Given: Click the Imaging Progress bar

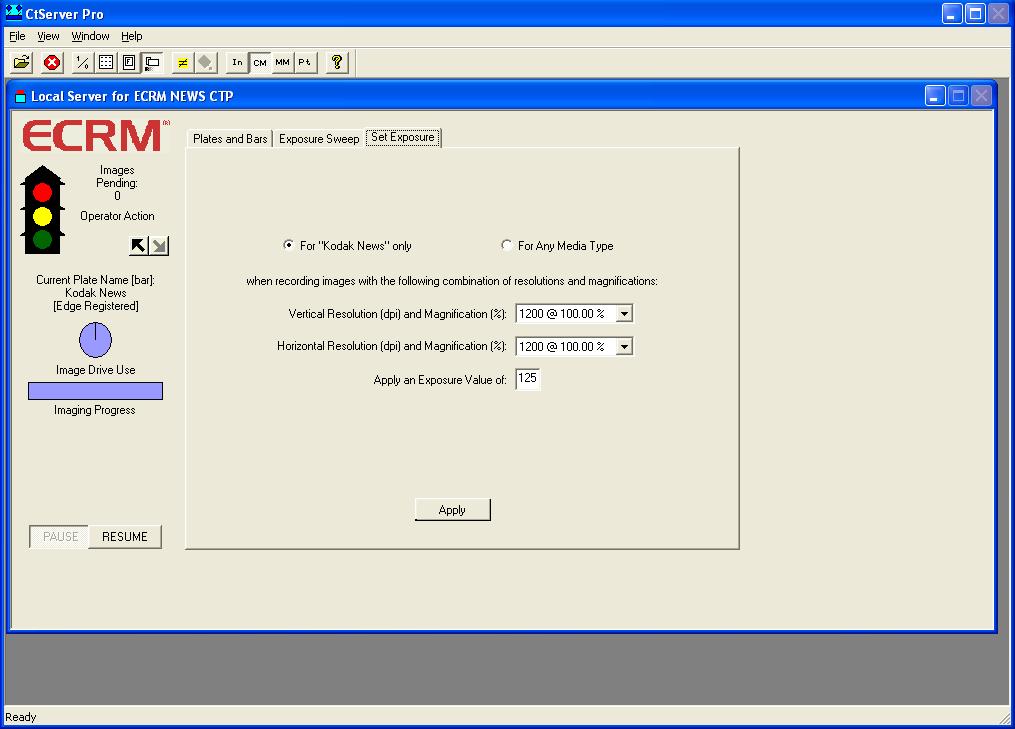Looking at the screenshot, I should click(x=95, y=391).
